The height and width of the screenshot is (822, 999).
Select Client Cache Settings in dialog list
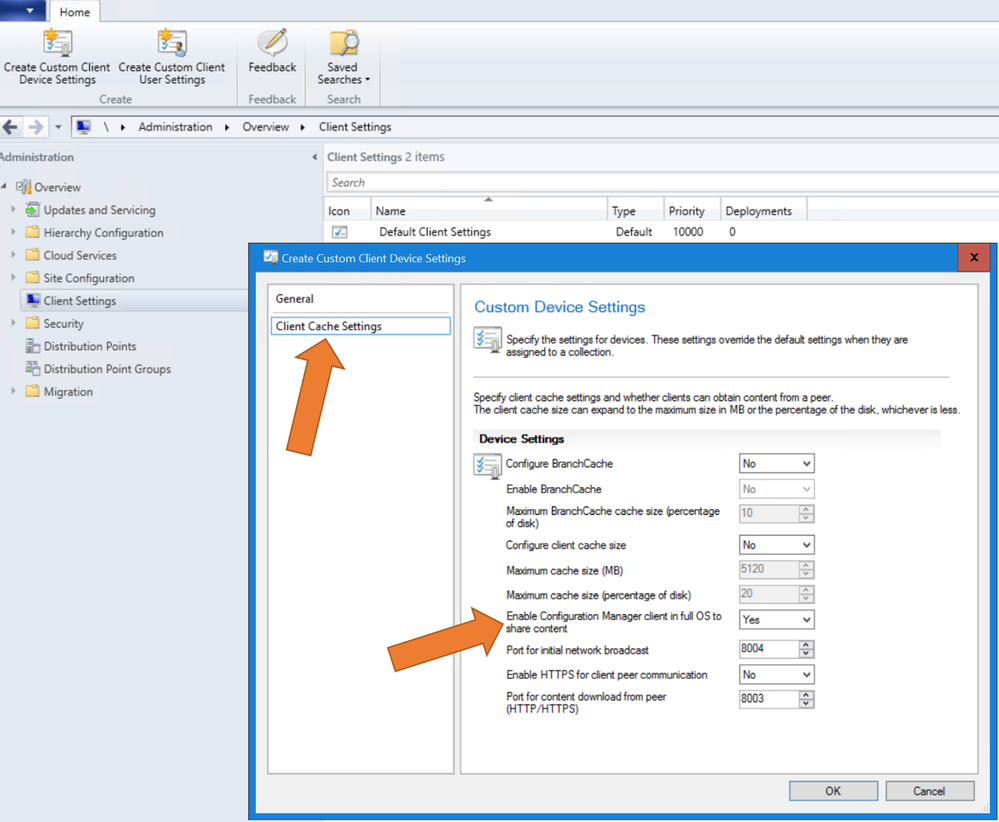click(x=360, y=326)
